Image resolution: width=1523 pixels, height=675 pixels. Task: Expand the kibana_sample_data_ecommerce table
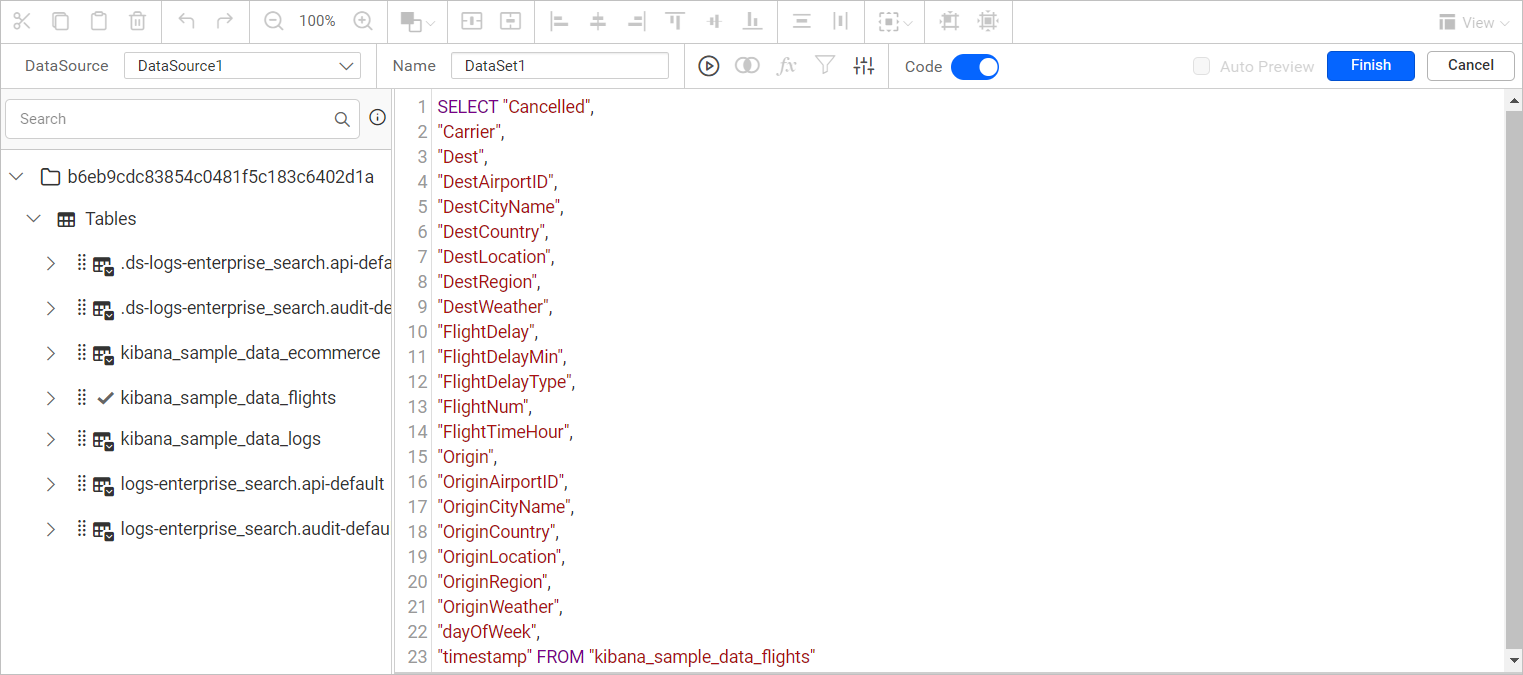pyautogui.click(x=51, y=353)
